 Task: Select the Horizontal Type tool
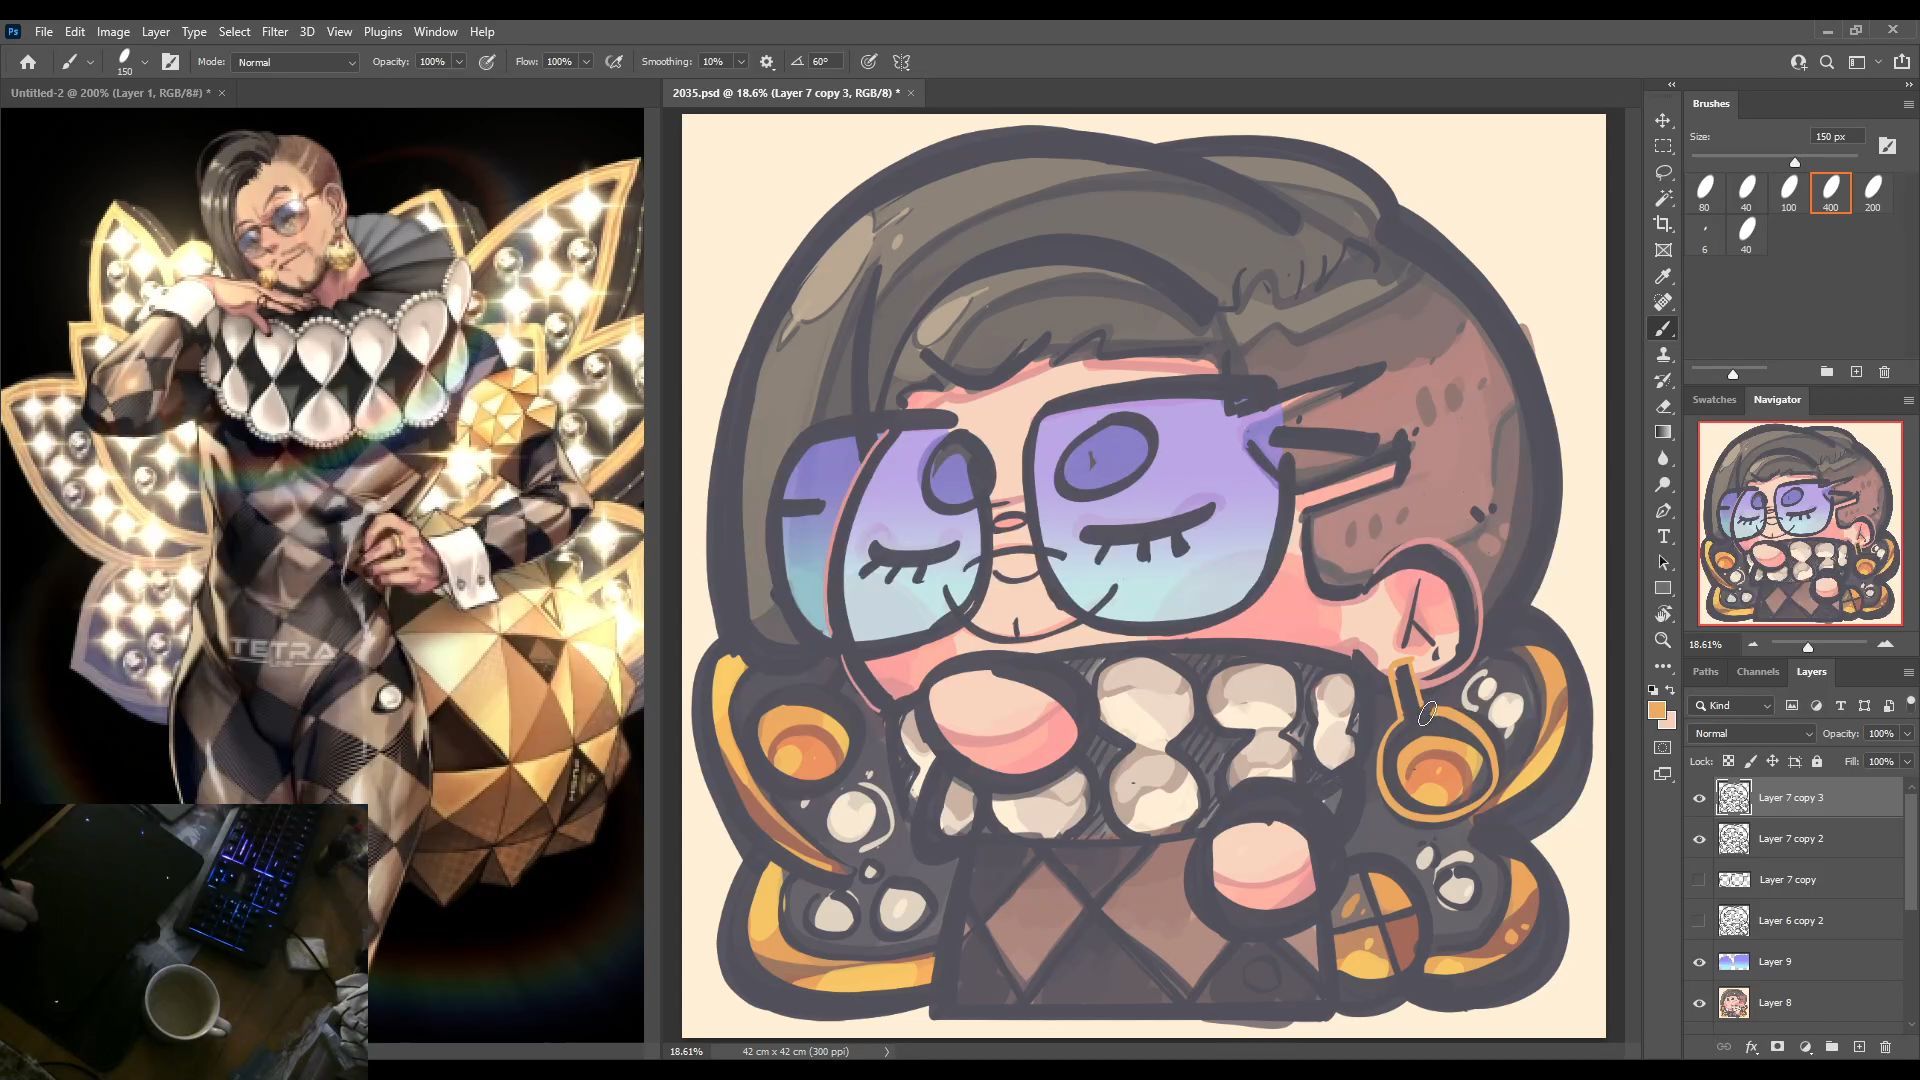1663,536
